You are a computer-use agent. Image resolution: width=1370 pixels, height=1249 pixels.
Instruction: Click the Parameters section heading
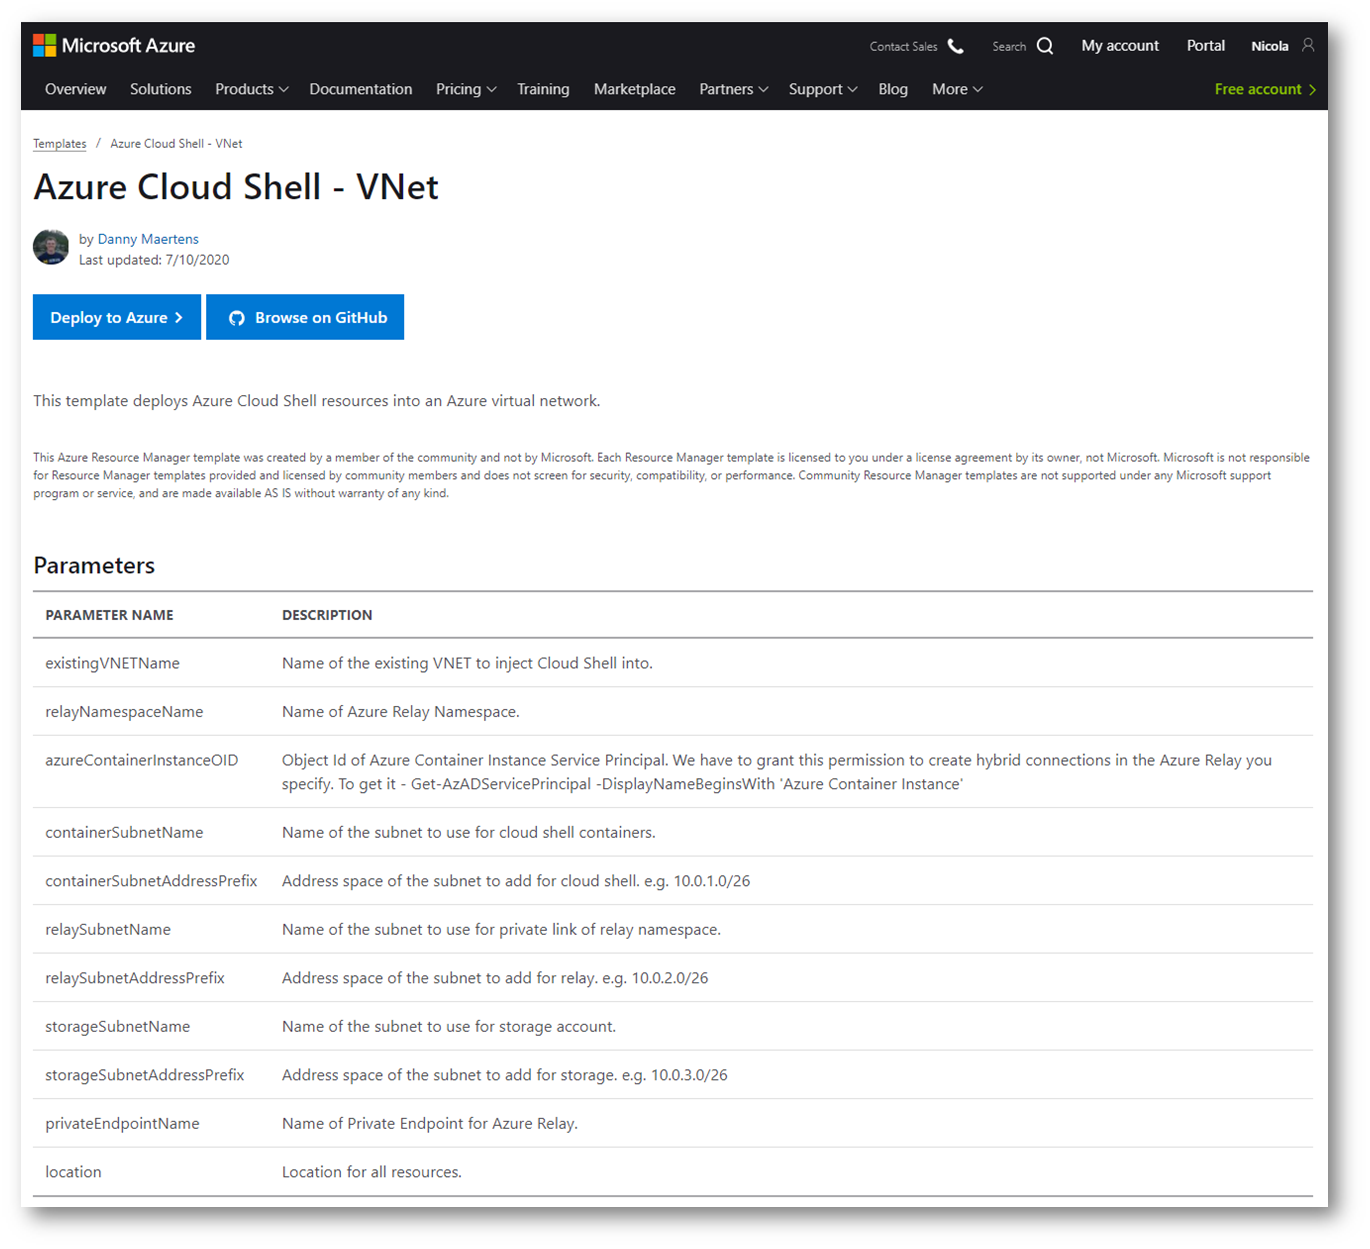coord(94,566)
